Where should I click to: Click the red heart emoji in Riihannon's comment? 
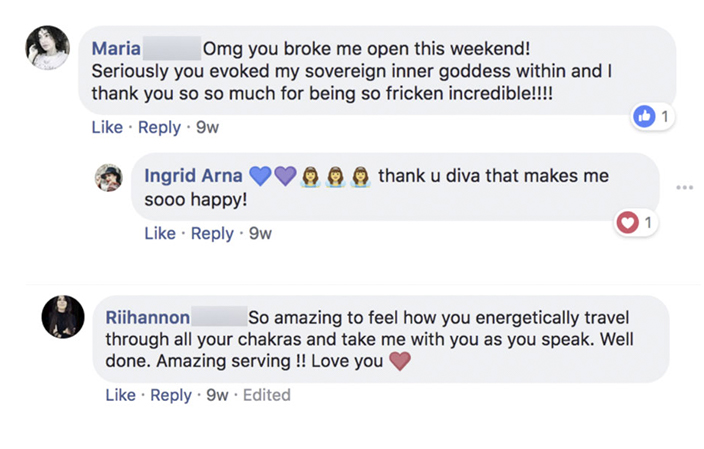click(x=400, y=361)
